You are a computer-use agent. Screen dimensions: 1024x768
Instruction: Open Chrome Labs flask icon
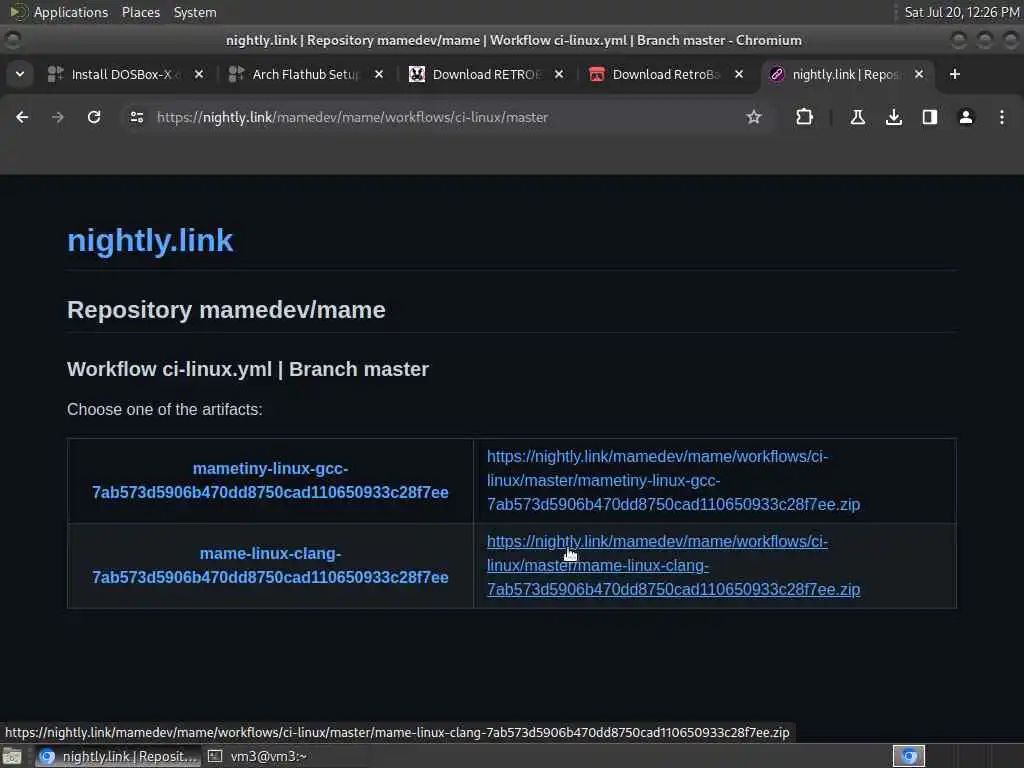[x=857, y=117]
